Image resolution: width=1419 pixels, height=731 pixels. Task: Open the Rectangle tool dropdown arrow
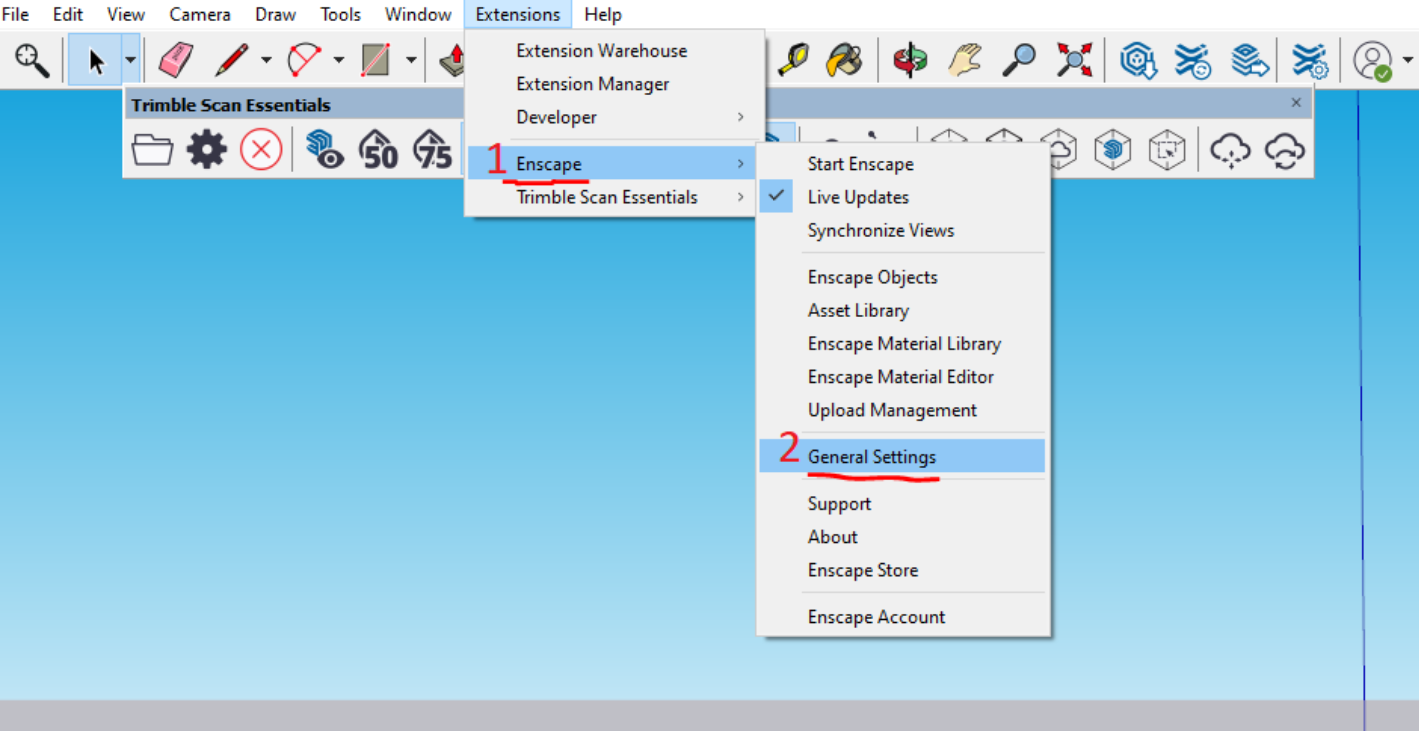[x=411, y=60]
